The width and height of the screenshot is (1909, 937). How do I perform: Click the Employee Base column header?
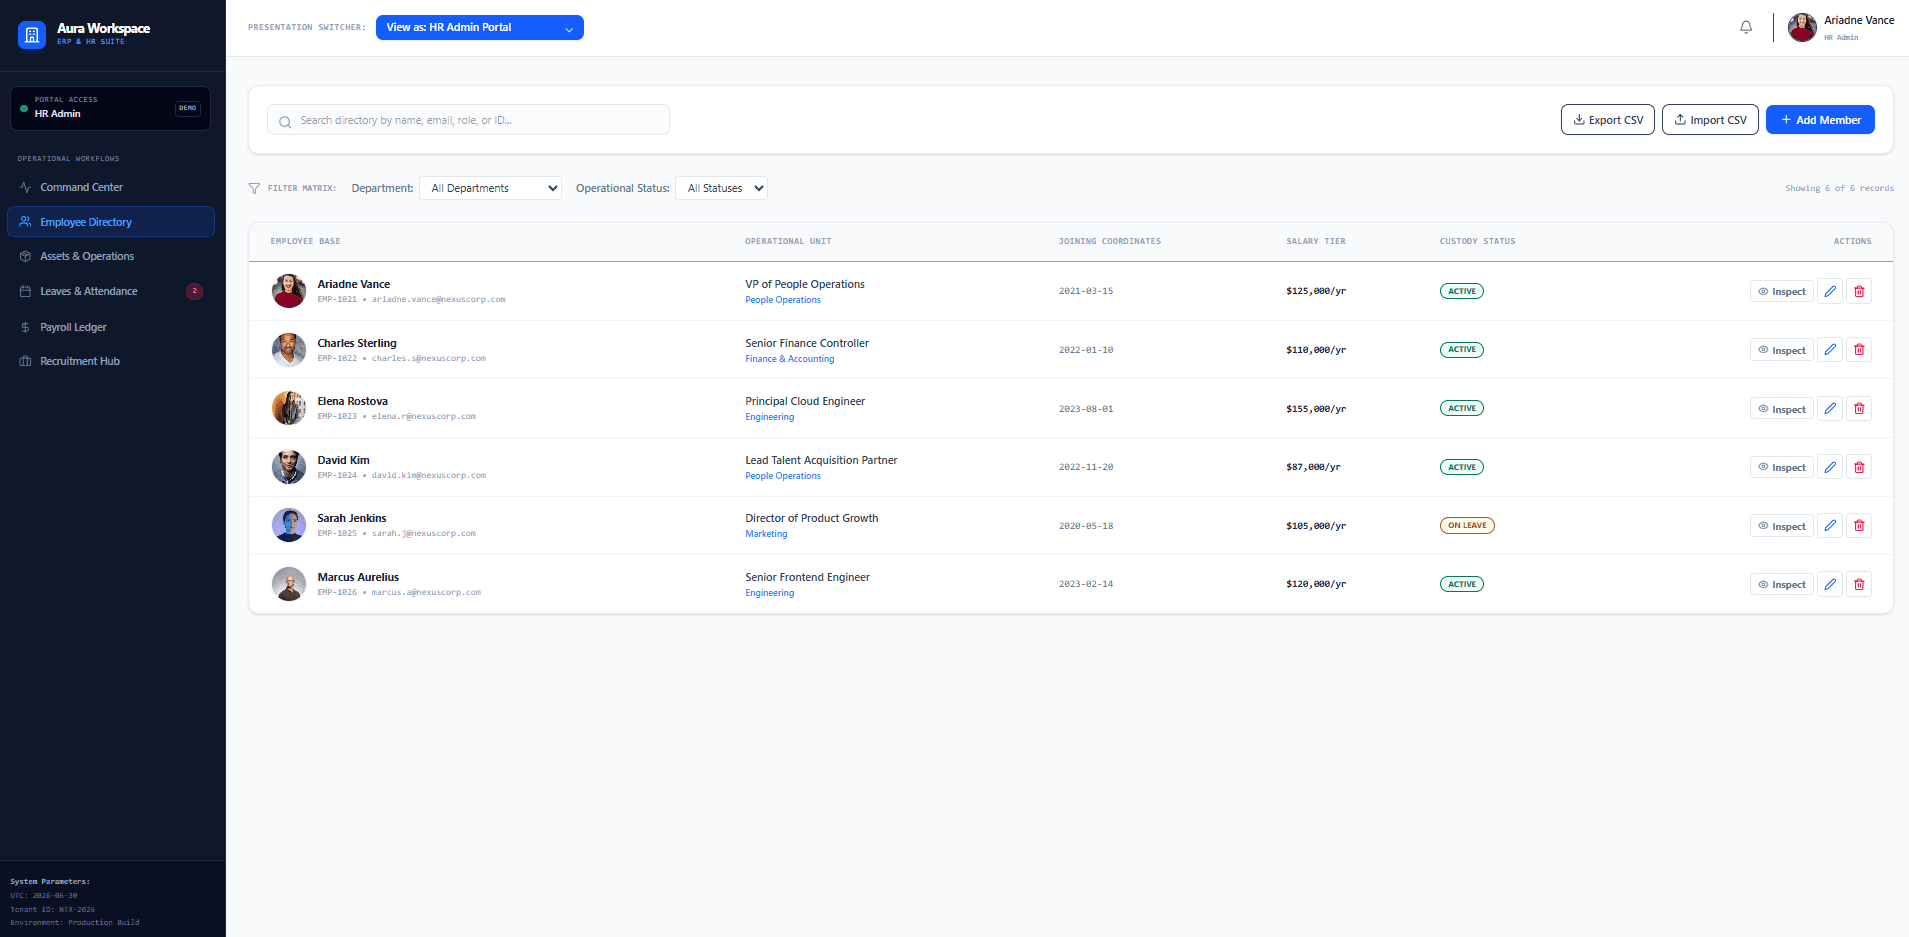pos(305,241)
